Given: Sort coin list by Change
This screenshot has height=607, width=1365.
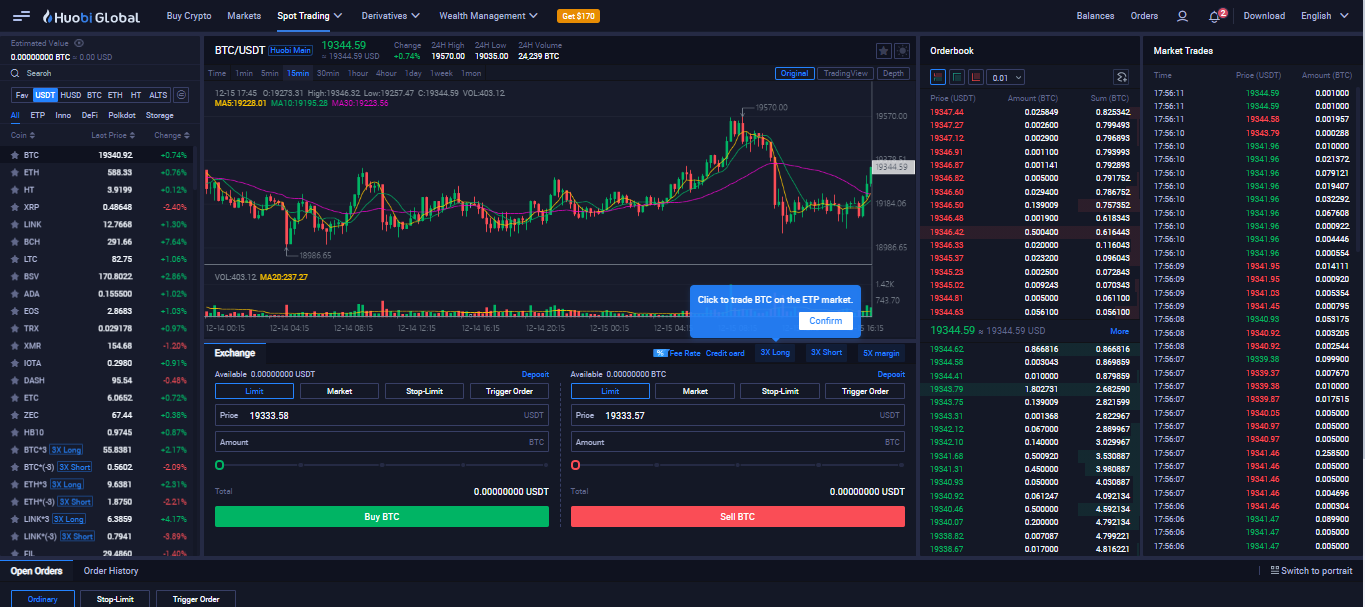Looking at the screenshot, I should tap(170, 135).
